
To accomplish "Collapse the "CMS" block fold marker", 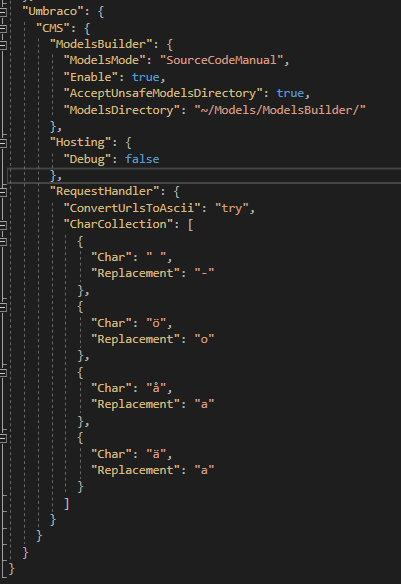I will point(3,28).
